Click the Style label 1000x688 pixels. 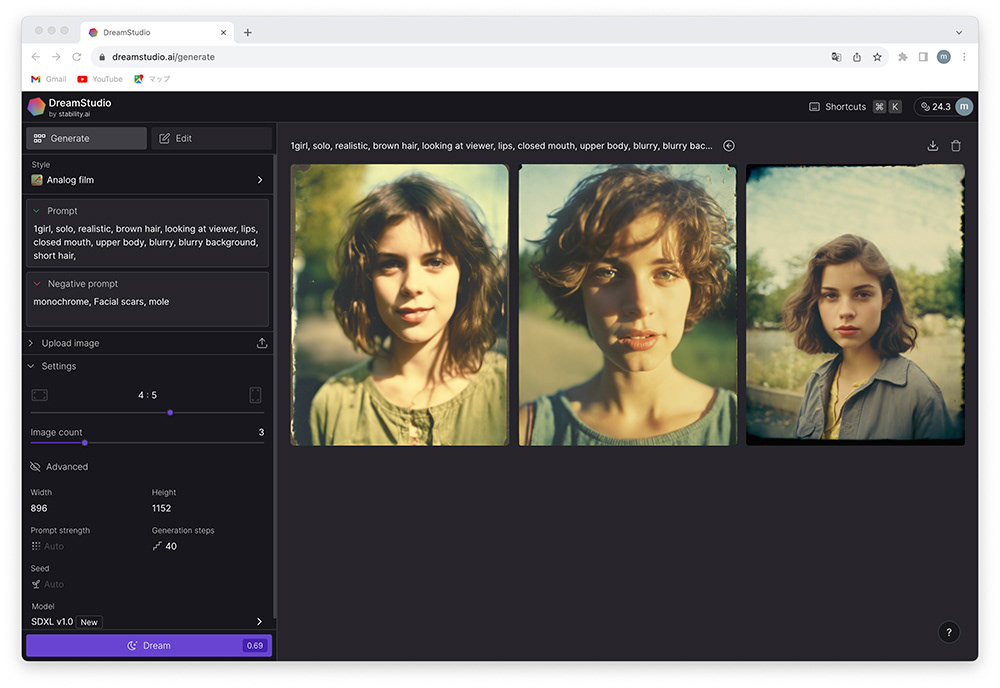coord(41,165)
